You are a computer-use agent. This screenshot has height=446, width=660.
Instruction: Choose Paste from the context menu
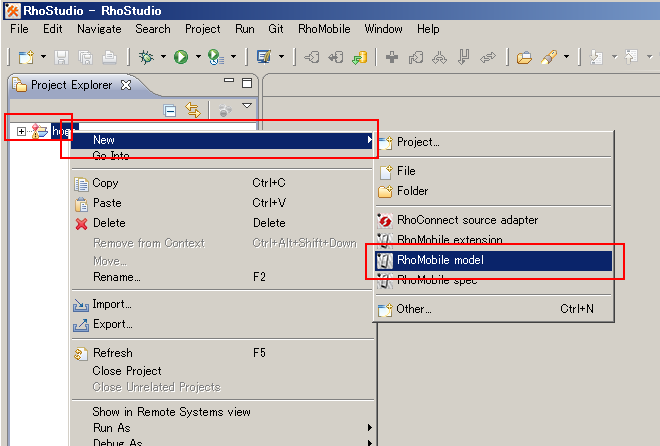222,203
